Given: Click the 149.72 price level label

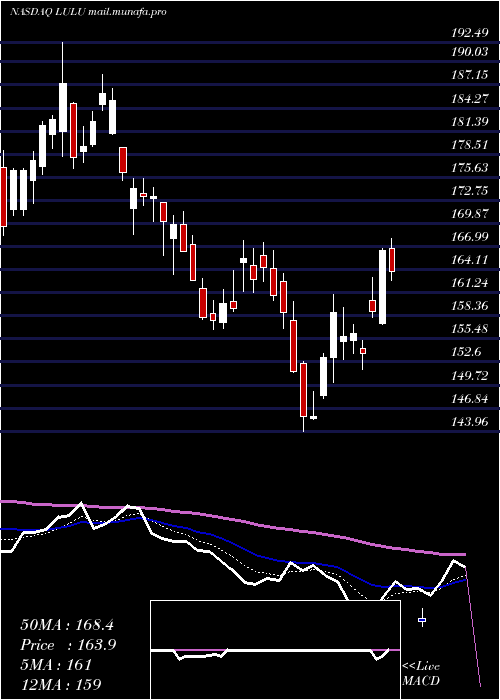Looking at the screenshot, I should pos(470,375).
